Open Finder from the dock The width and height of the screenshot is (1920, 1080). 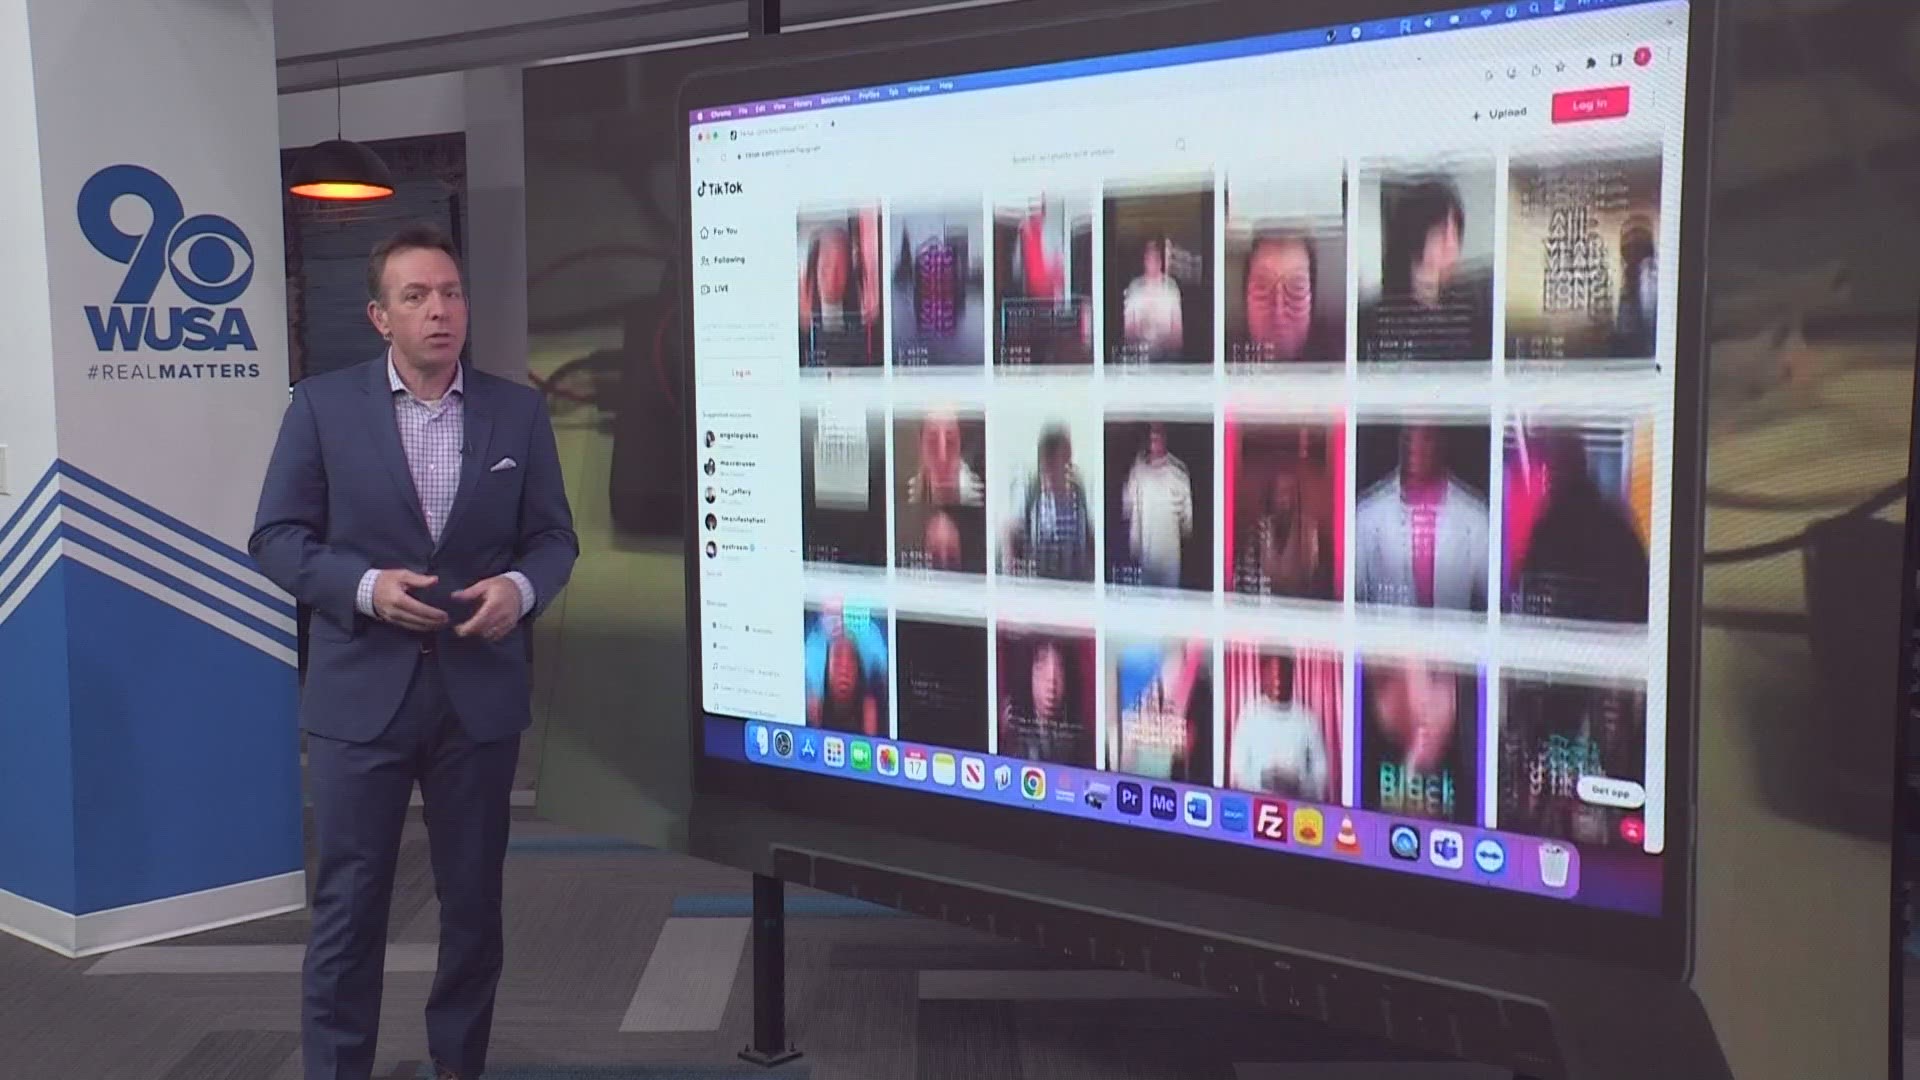pyautogui.click(x=759, y=741)
